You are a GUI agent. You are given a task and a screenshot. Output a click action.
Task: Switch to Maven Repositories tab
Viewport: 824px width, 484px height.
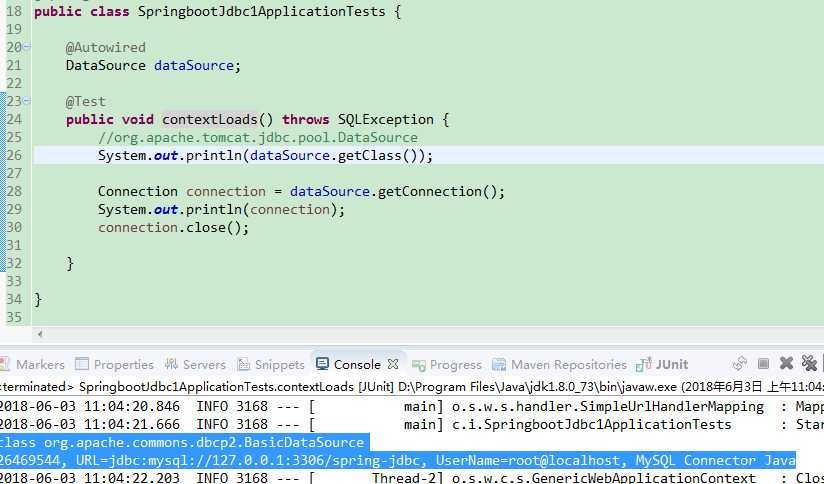click(560, 364)
